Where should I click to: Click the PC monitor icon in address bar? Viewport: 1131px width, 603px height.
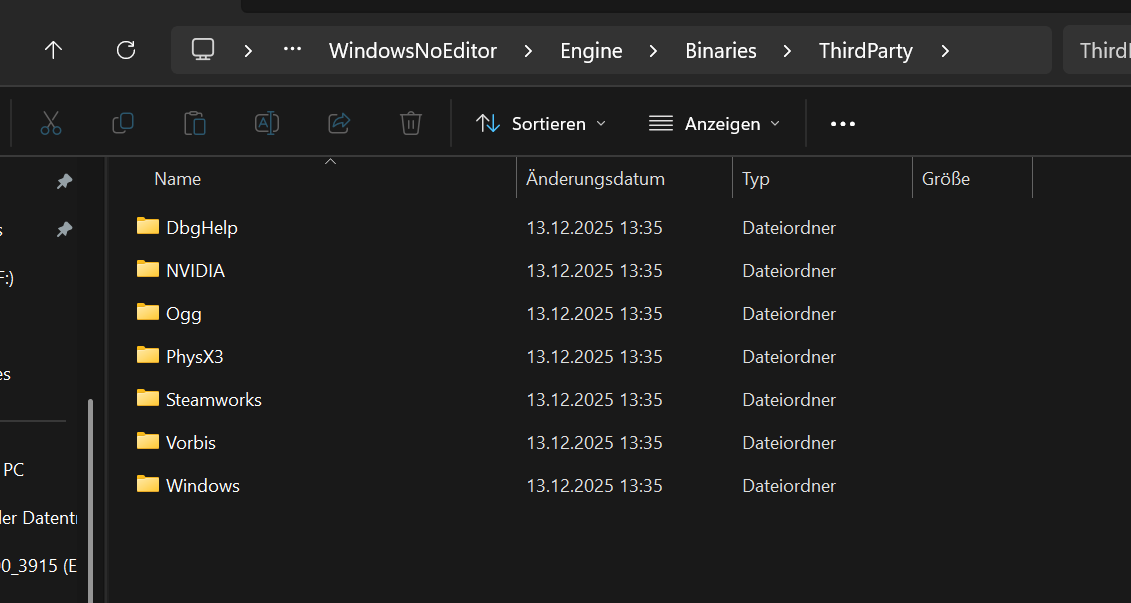coord(204,50)
